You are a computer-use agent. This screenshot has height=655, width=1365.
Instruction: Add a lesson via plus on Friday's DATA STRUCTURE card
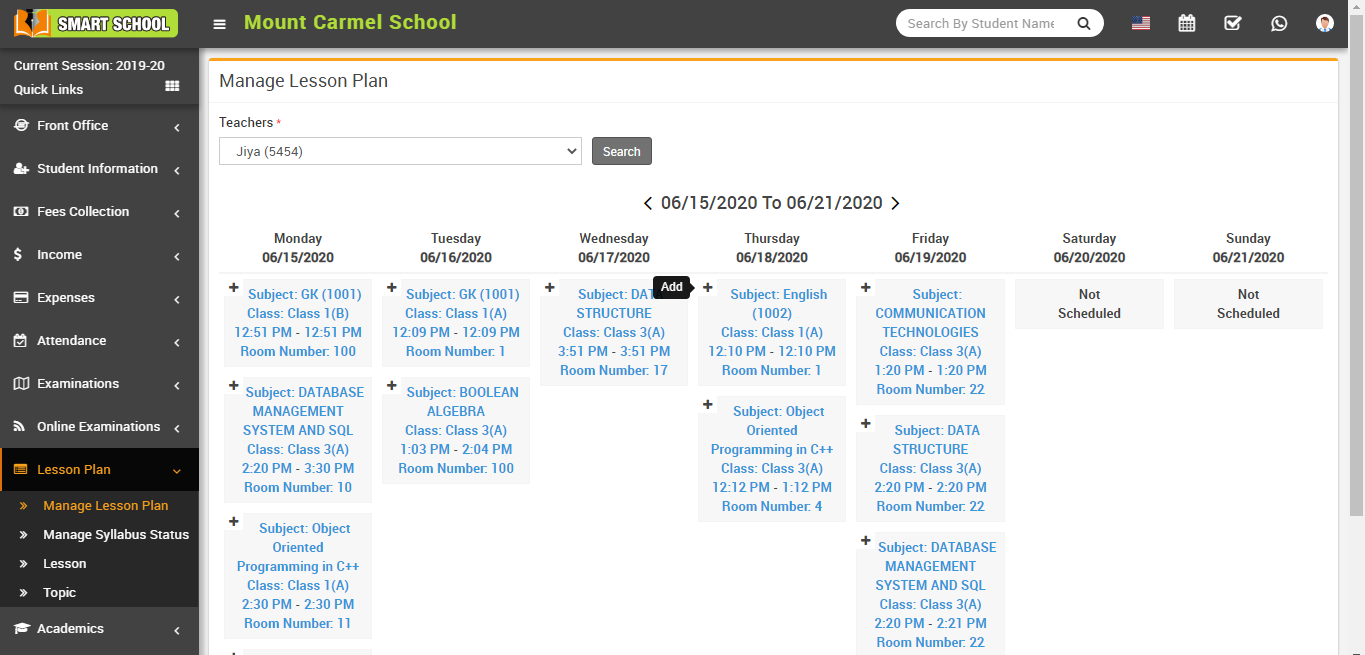coord(865,423)
